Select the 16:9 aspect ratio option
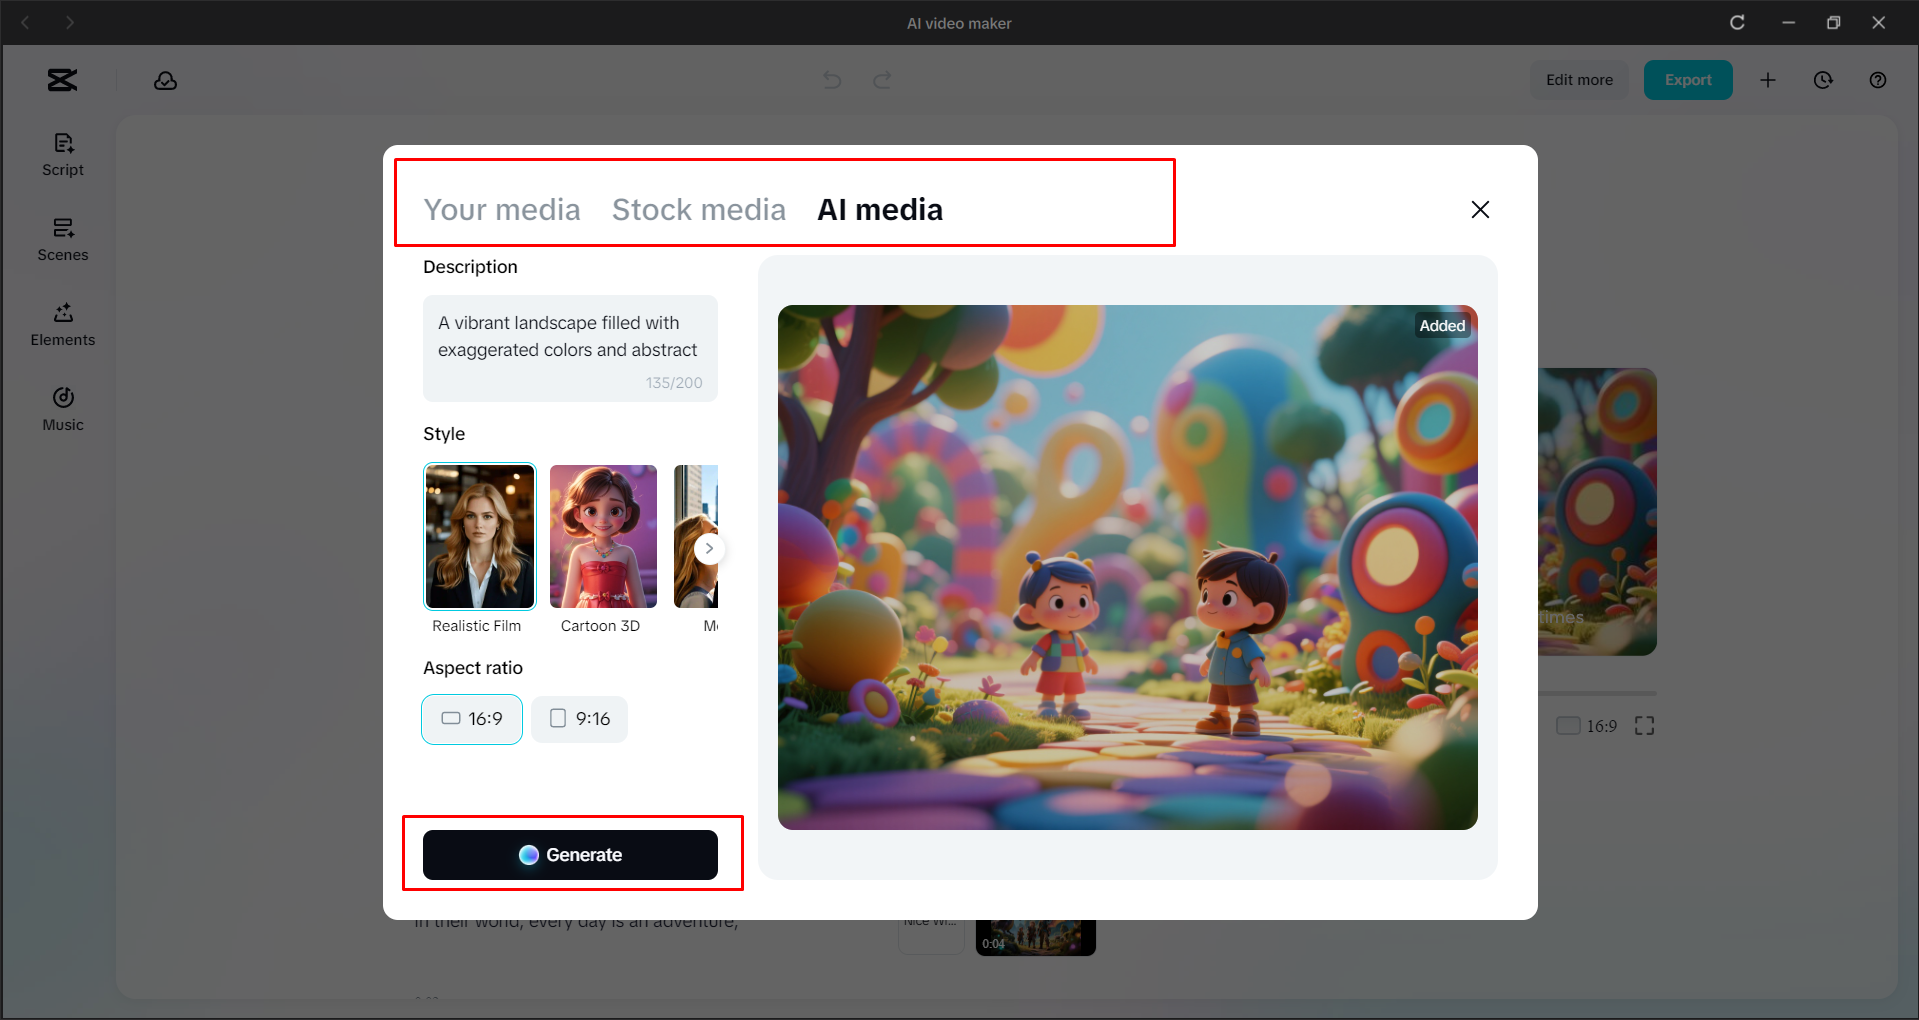Viewport: 1919px width, 1020px height. tap(471, 718)
